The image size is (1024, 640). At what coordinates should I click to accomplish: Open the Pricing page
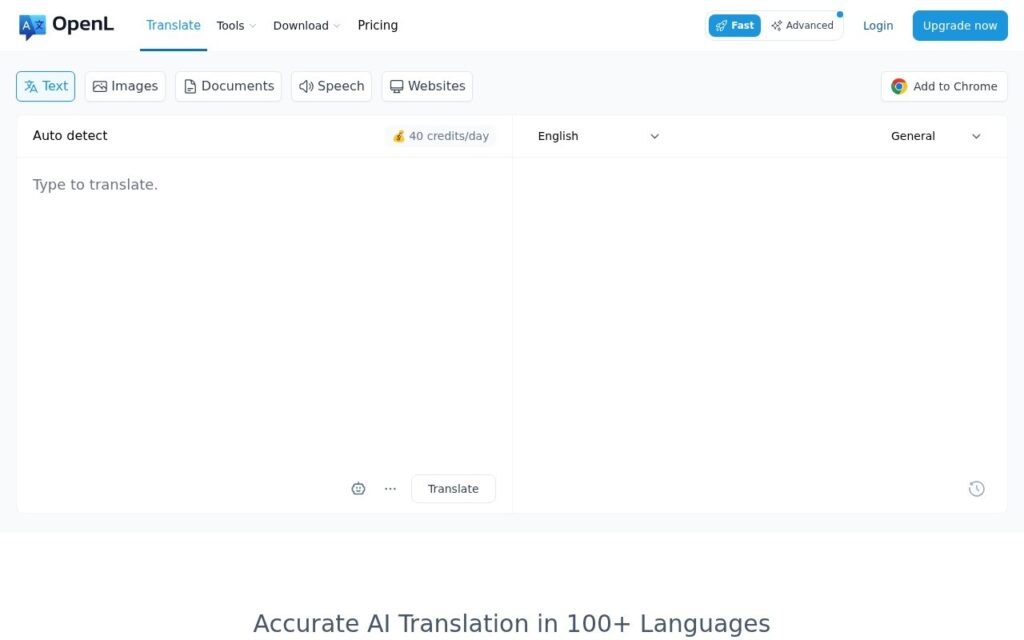pos(377,25)
